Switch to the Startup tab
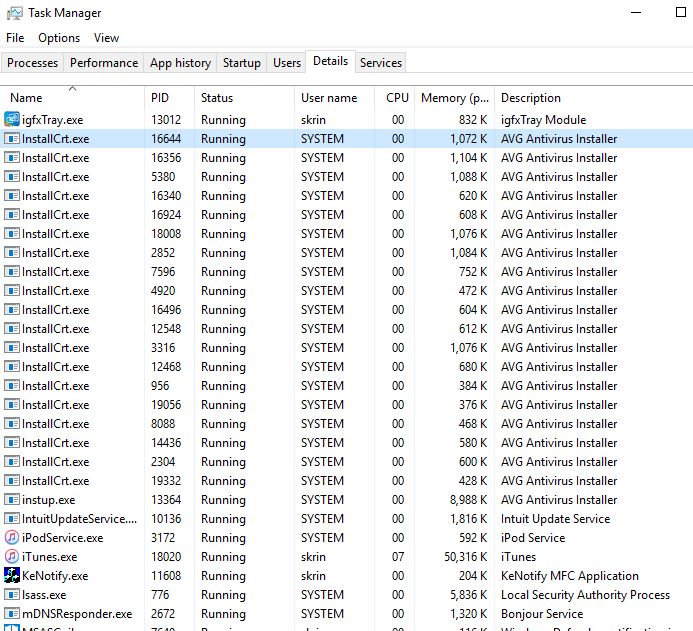The height and width of the screenshot is (631, 693). [x=241, y=63]
